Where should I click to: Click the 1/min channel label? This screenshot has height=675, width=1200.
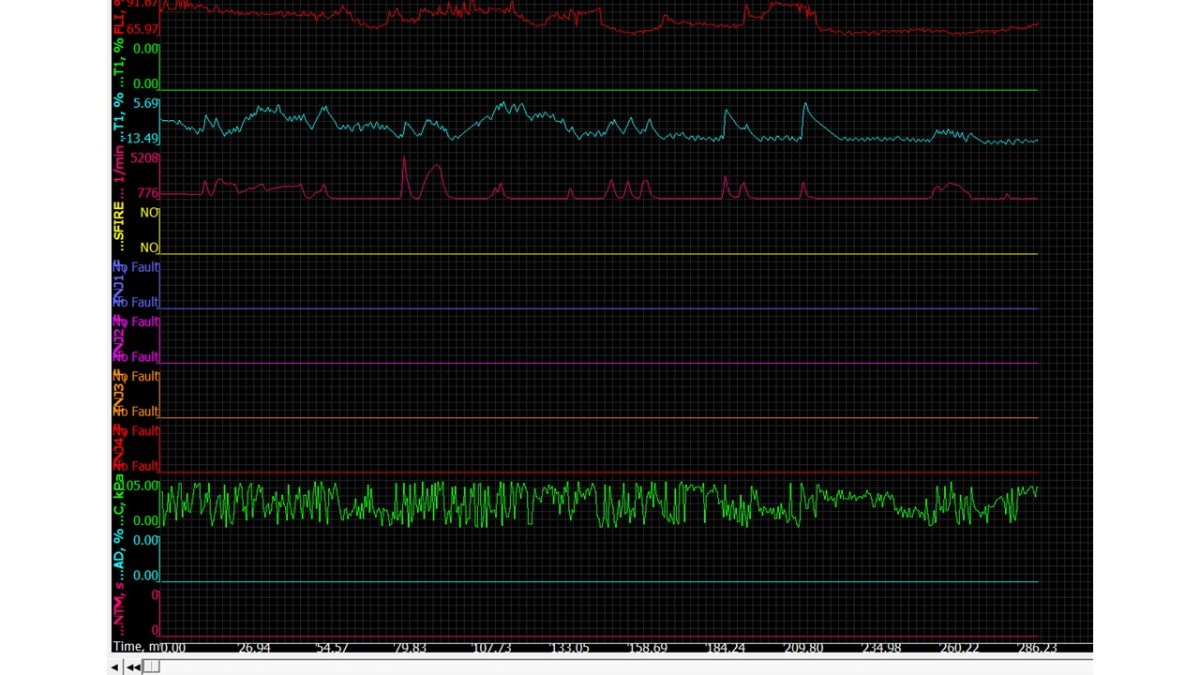click(x=118, y=172)
